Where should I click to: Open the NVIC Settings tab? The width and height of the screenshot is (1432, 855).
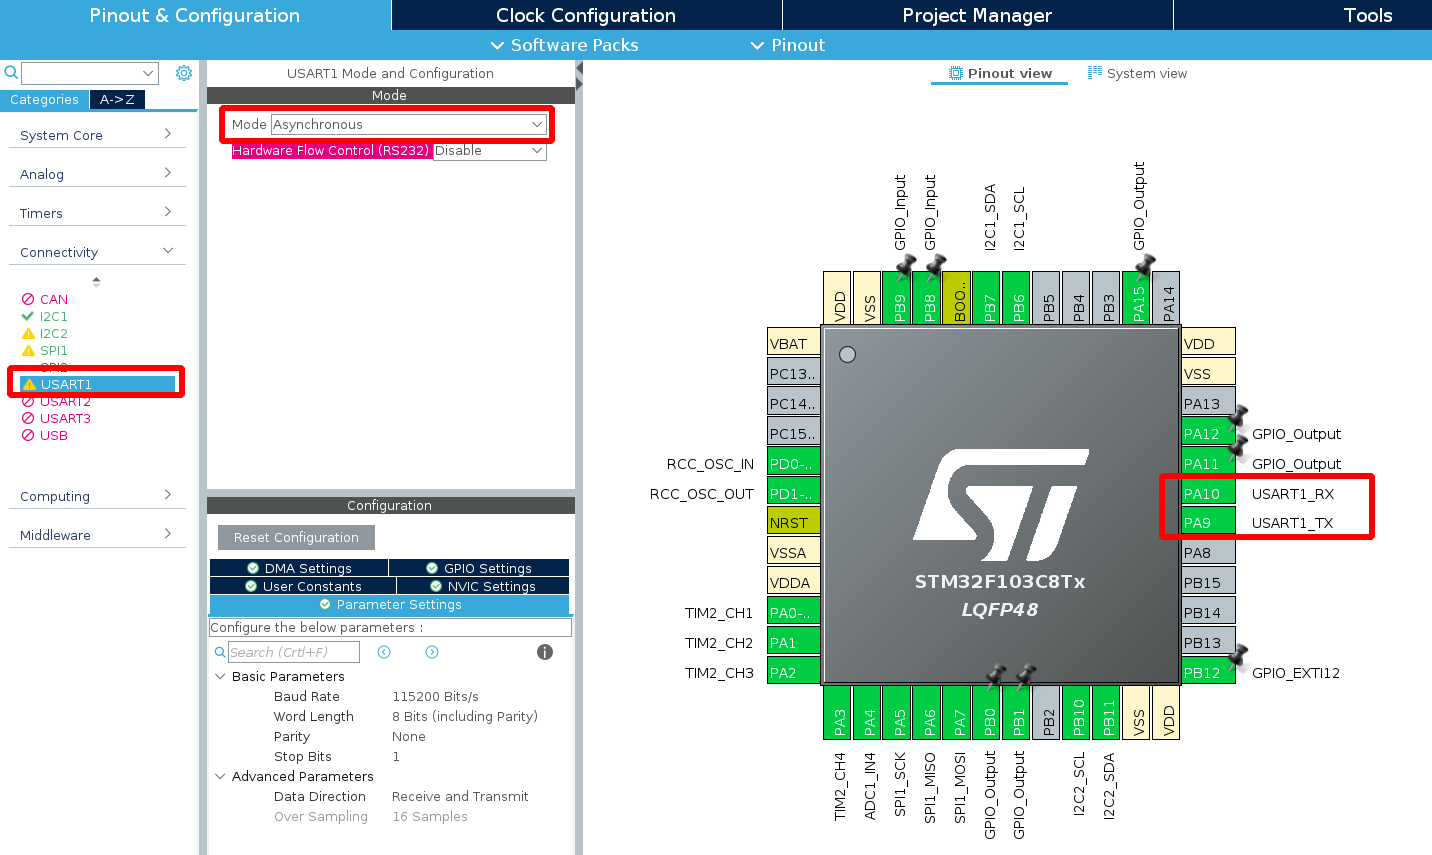483,586
